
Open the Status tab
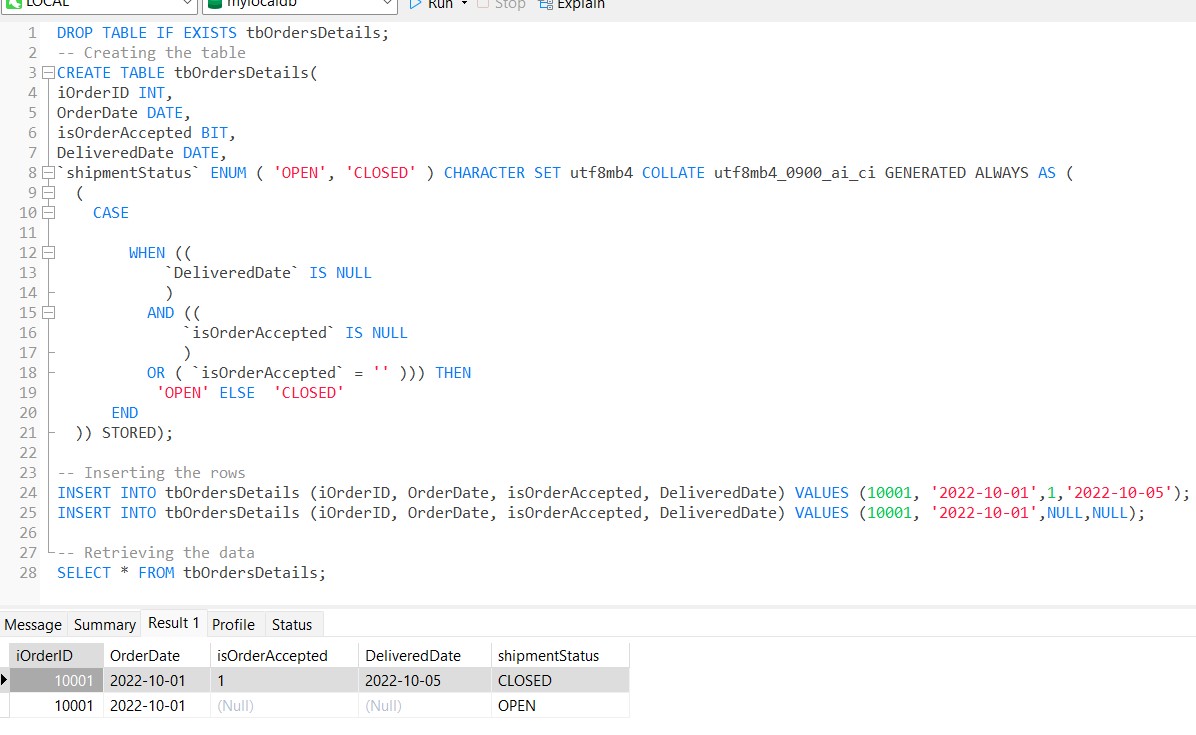click(x=292, y=624)
